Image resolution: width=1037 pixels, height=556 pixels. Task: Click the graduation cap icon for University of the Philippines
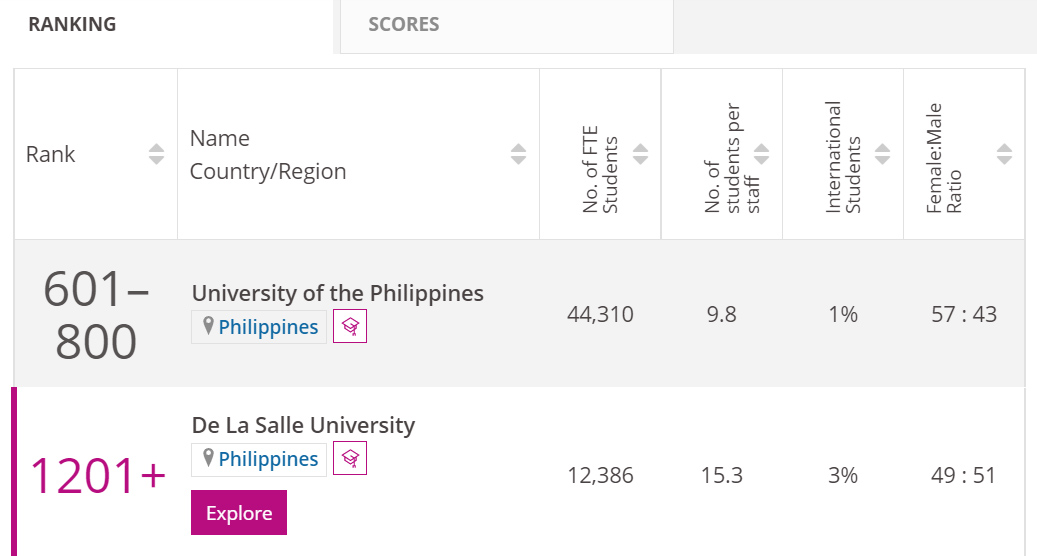pos(350,327)
